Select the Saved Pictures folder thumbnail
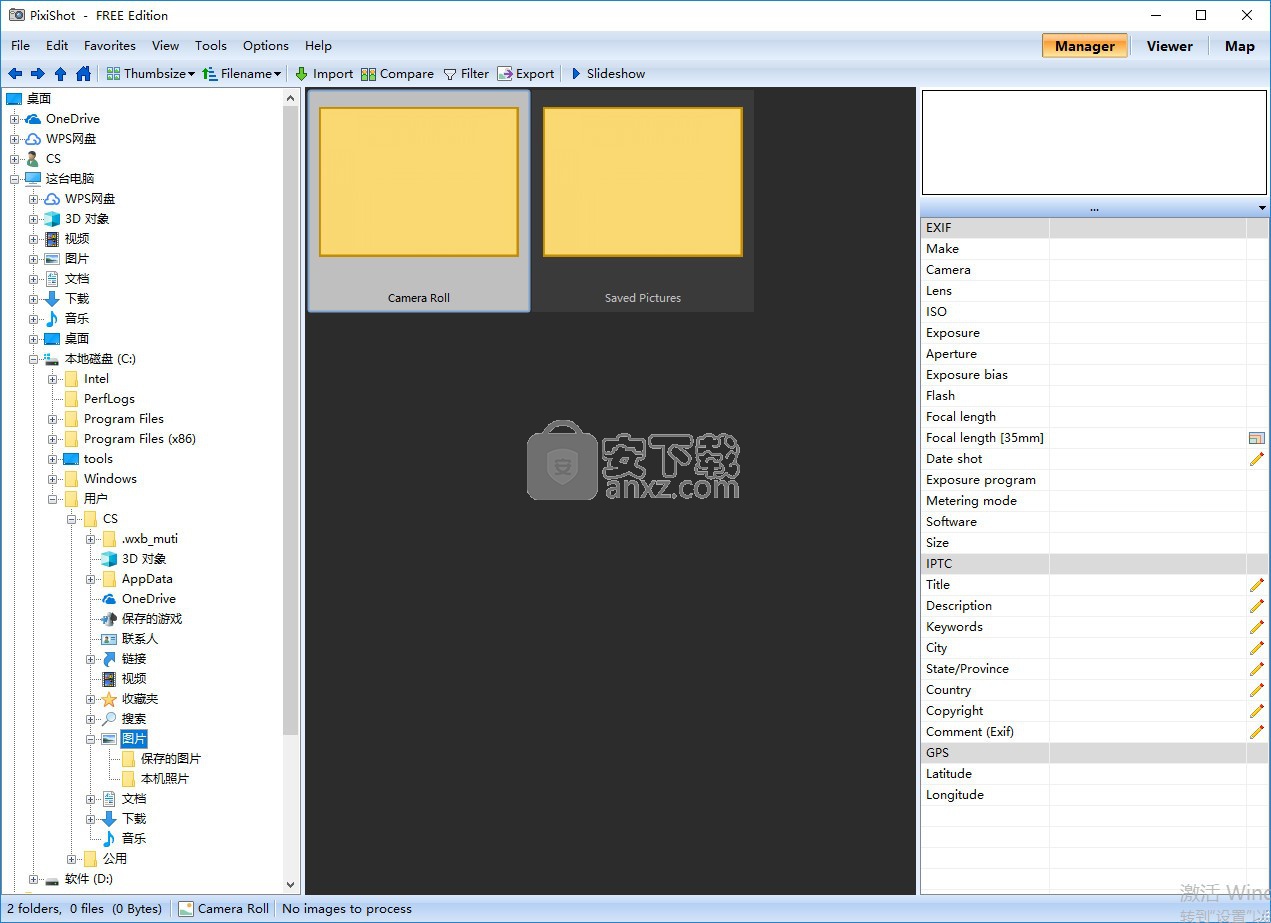Viewport: 1271px width, 923px height. [x=643, y=200]
